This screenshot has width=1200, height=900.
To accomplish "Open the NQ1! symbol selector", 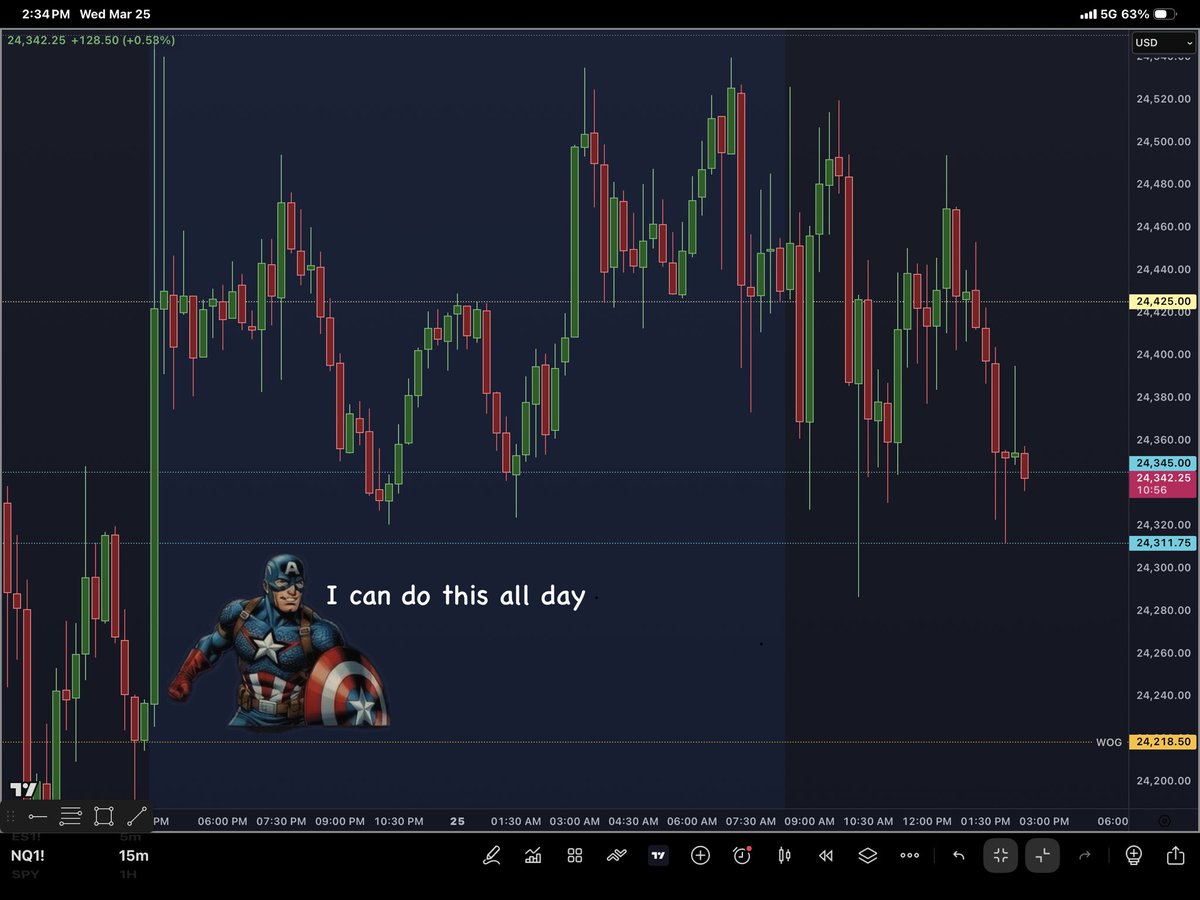I will 28,856.
